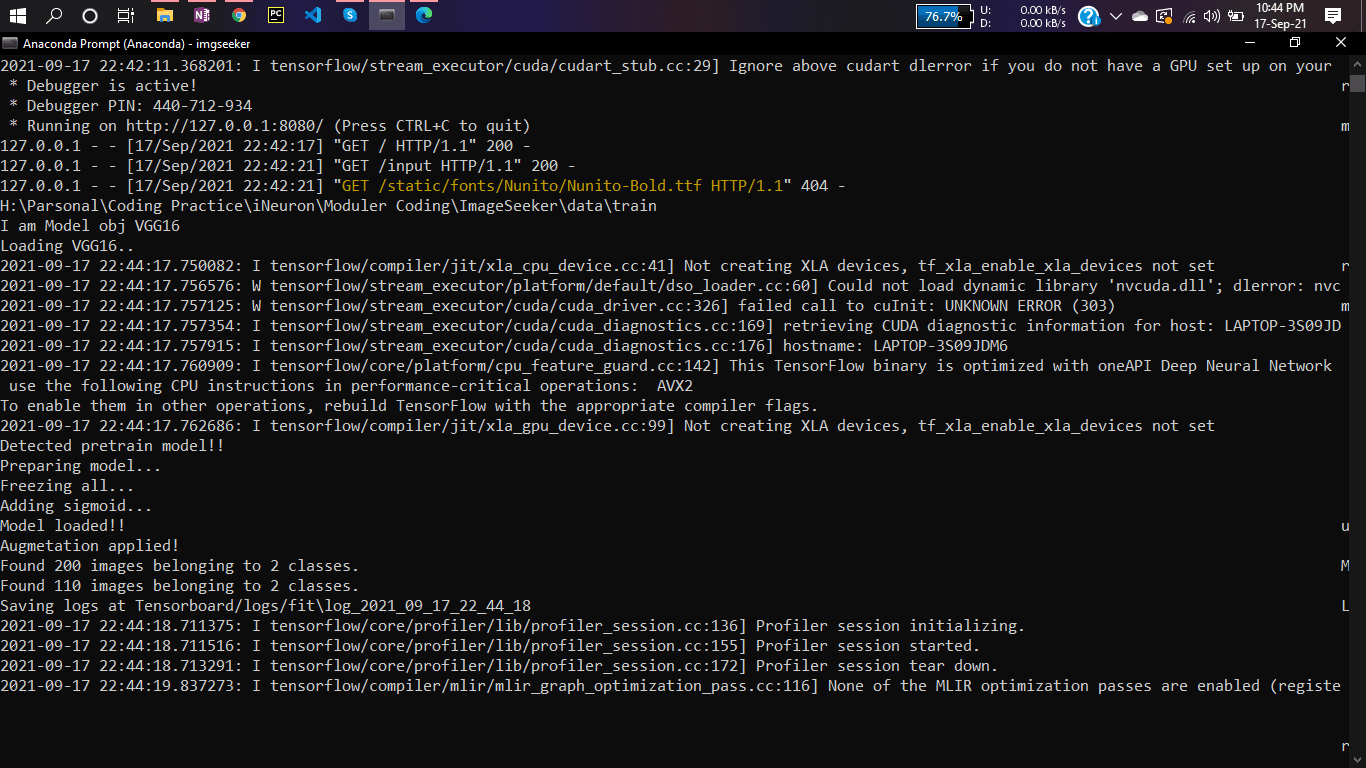Screen dimensions: 1366x768
Task: Open the clock showing 10:44 PM
Action: pyautogui.click(x=1280, y=16)
